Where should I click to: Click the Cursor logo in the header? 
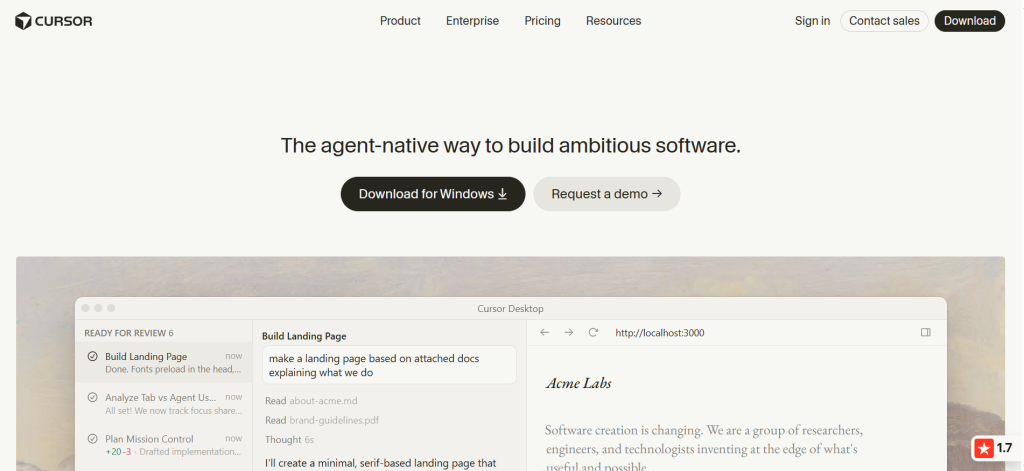click(x=54, y=21)
